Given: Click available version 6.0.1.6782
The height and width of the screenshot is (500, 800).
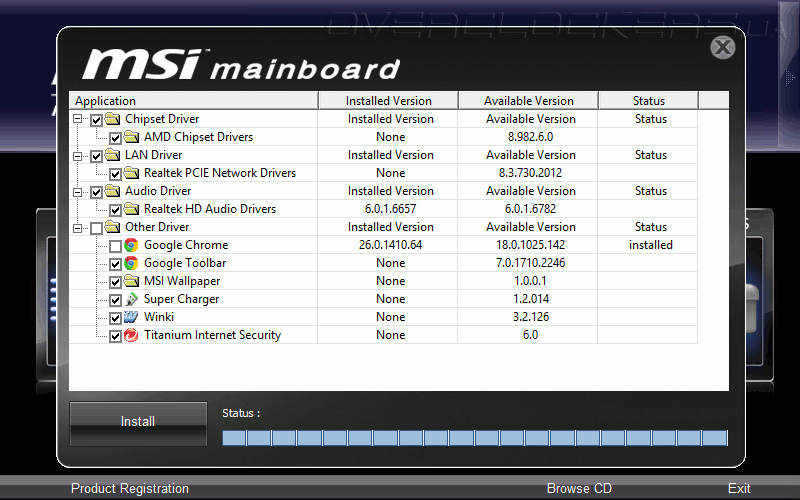Looking at the screenshot, I should pos(530,209).
